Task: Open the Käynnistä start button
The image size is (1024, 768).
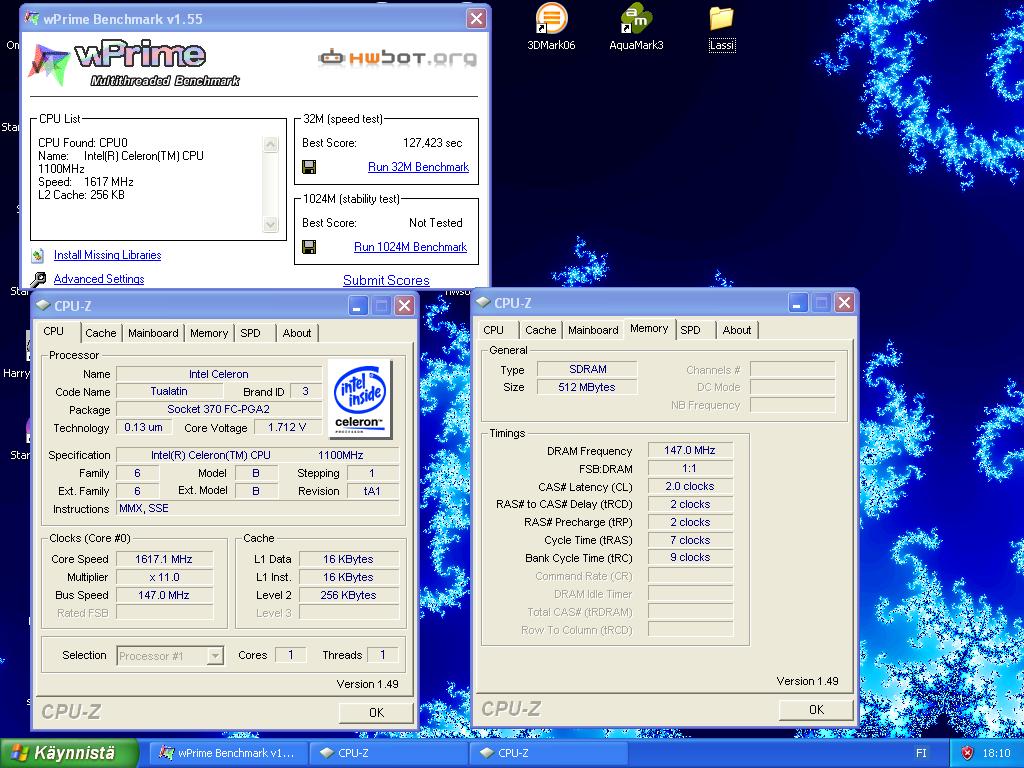Action: 69,753
